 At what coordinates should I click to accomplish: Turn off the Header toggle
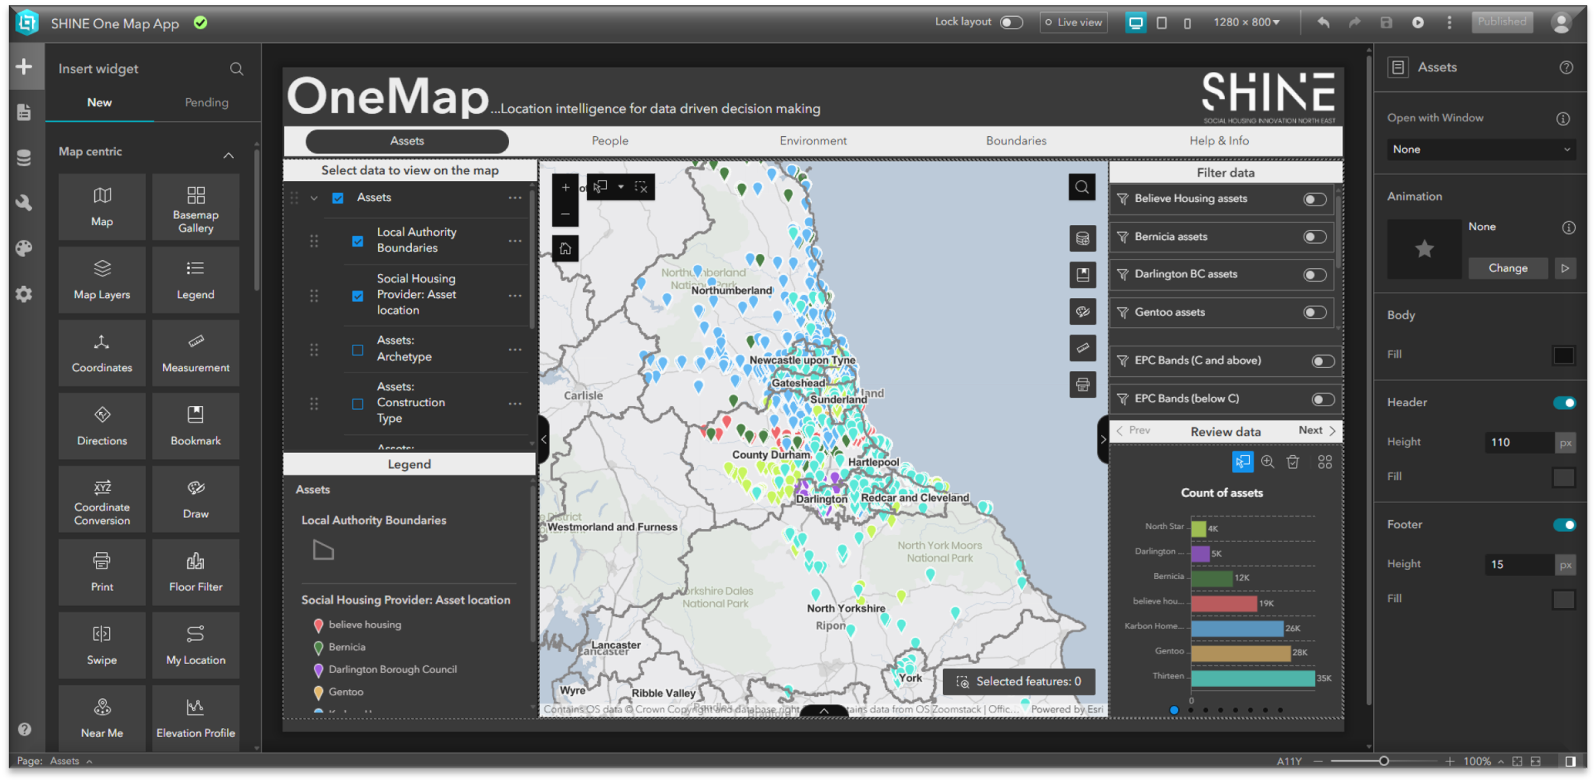tap(1564, 403)
